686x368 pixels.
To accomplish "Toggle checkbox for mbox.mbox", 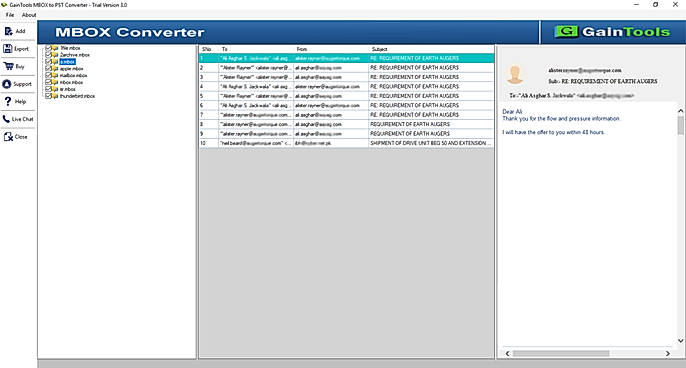I will pos(49,82).
